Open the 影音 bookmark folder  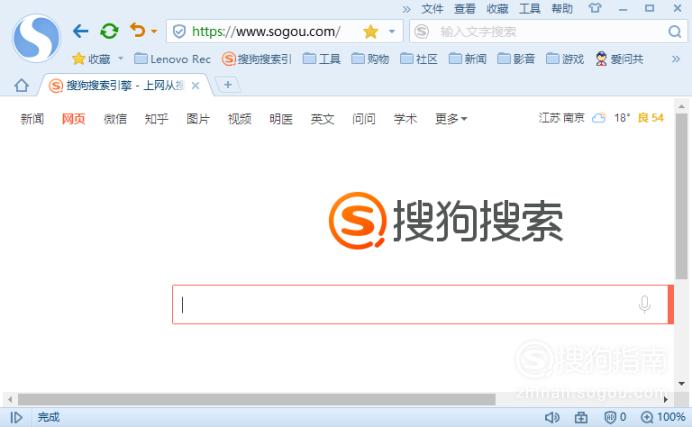coord(516,59)
